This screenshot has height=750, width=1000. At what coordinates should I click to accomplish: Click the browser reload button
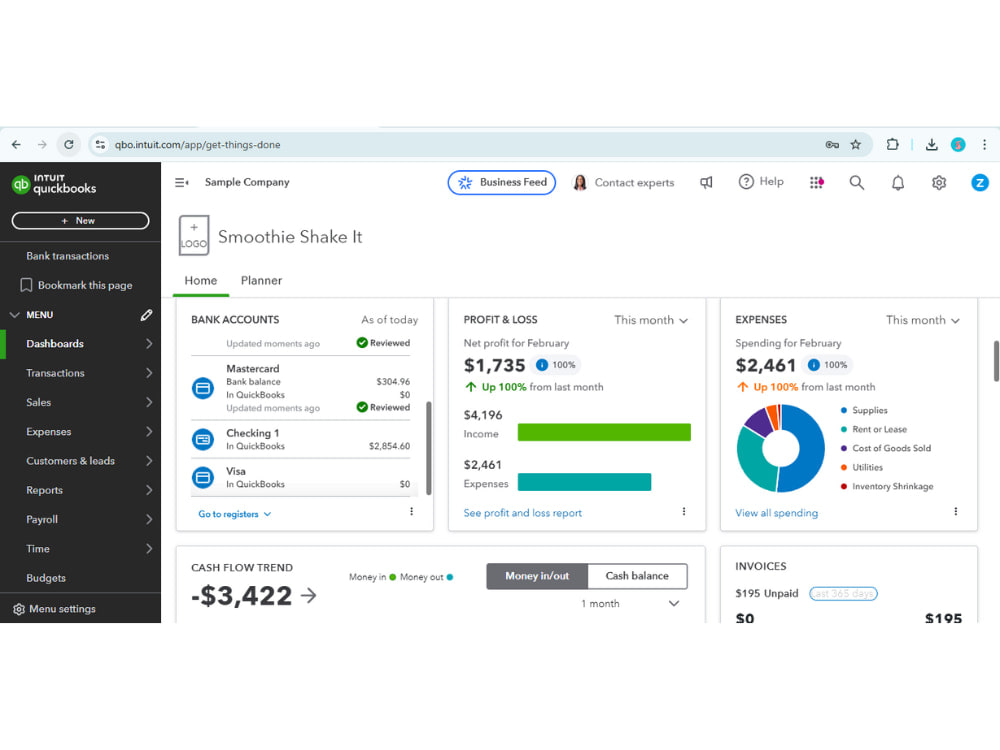69,145
